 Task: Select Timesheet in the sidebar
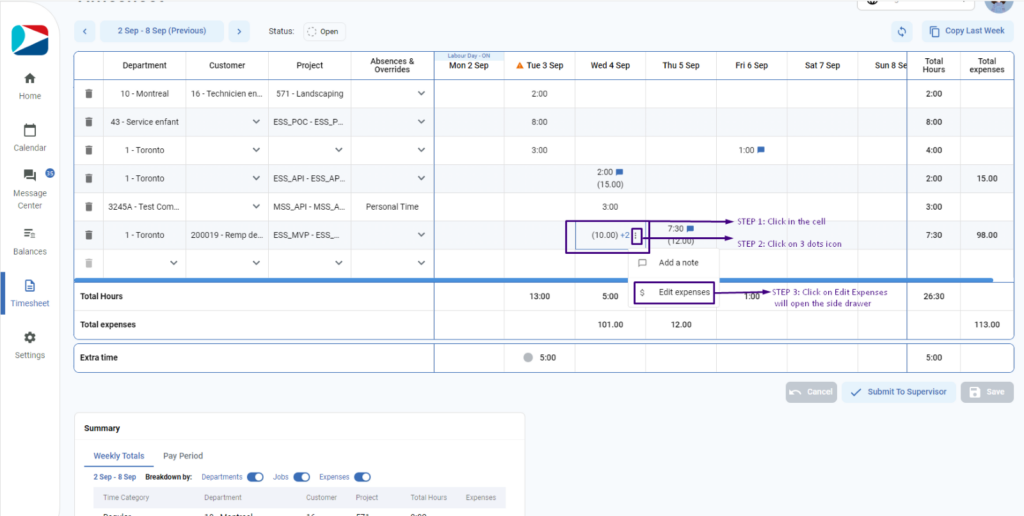click(29, 293)
